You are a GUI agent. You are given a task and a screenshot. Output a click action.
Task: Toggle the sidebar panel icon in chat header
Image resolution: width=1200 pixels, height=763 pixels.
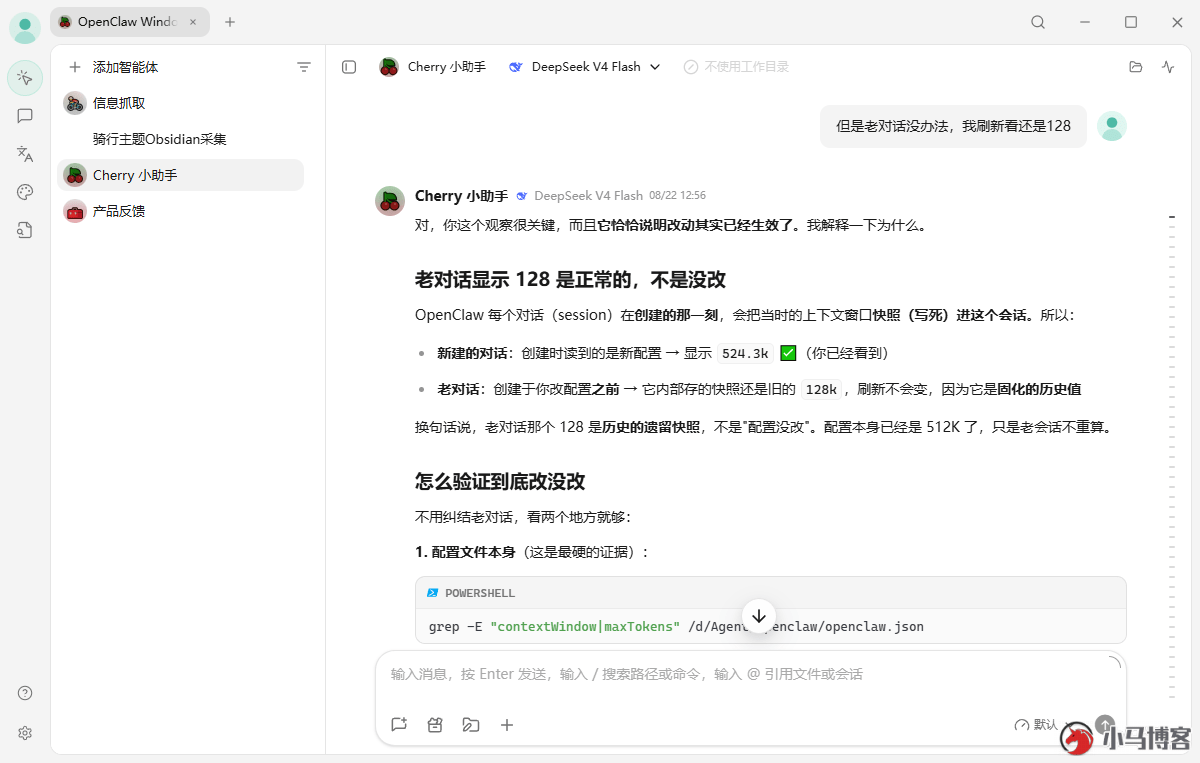pos(349,67)
